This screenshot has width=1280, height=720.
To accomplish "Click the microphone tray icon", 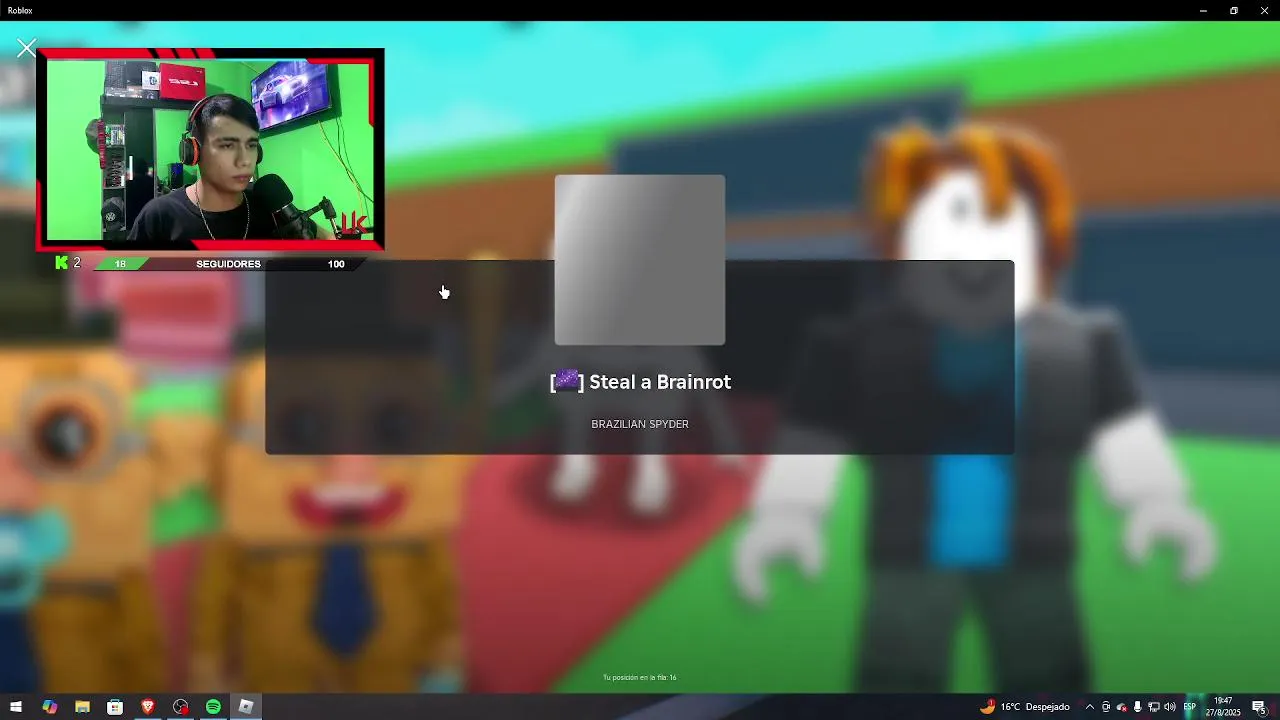I will tap(1137, 707).
